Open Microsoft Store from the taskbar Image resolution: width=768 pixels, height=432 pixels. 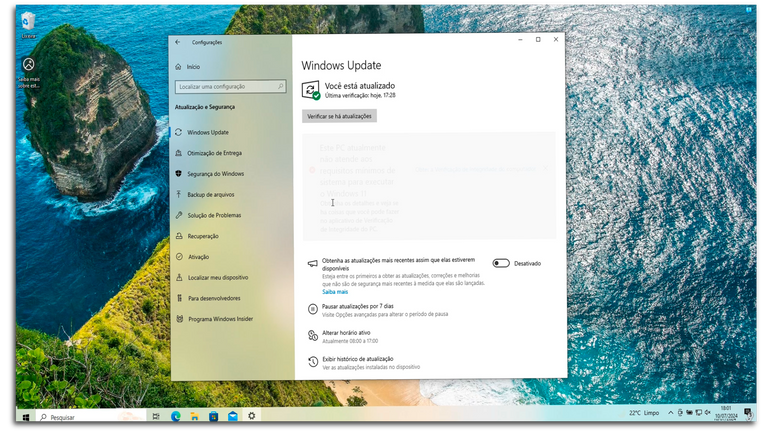214,416
